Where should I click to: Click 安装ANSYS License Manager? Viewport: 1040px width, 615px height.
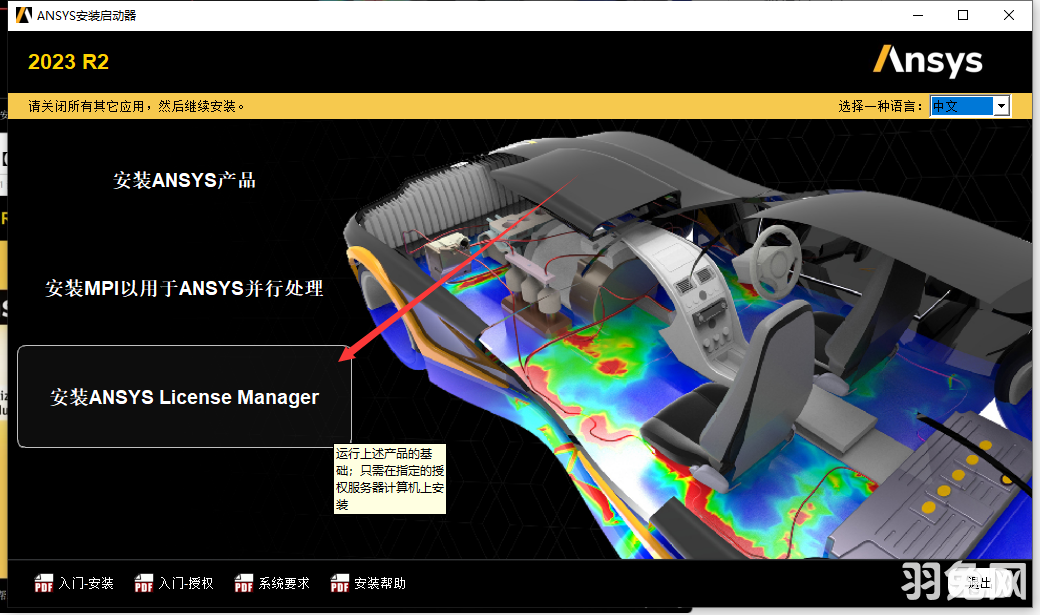point(183,396)
